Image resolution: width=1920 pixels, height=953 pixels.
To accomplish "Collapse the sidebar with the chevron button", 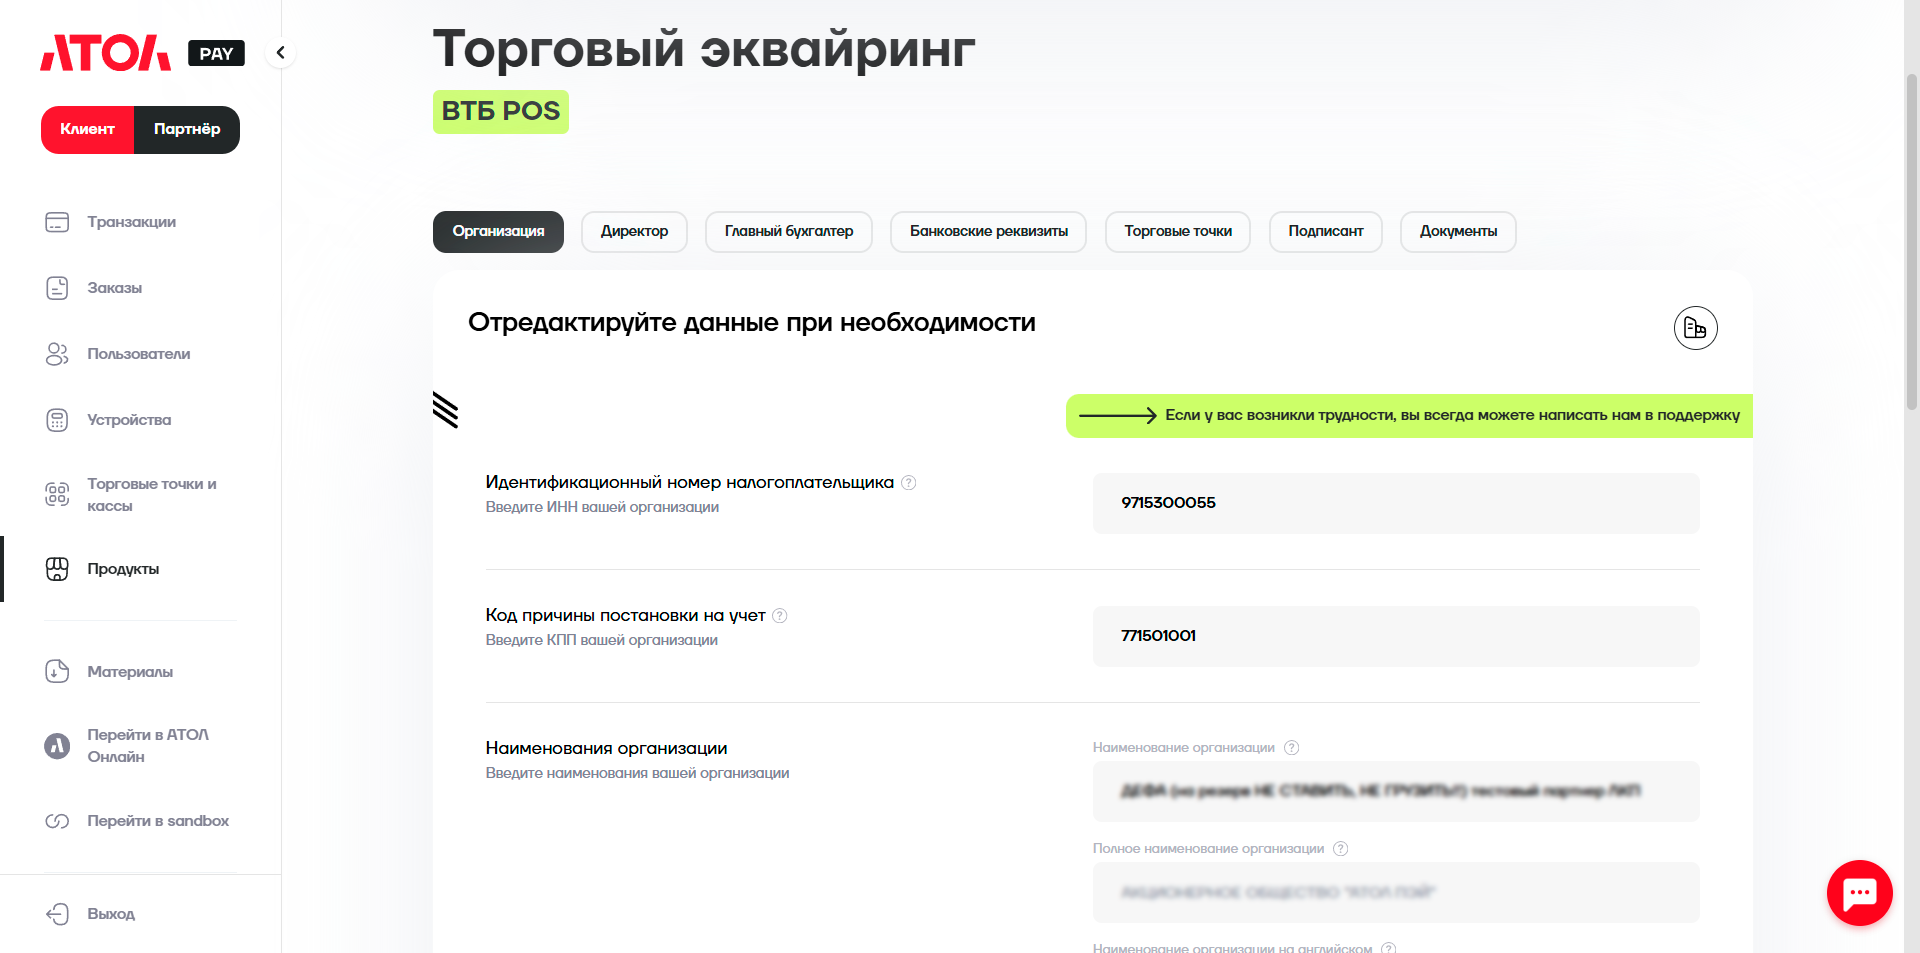I will tap(281, 53).
